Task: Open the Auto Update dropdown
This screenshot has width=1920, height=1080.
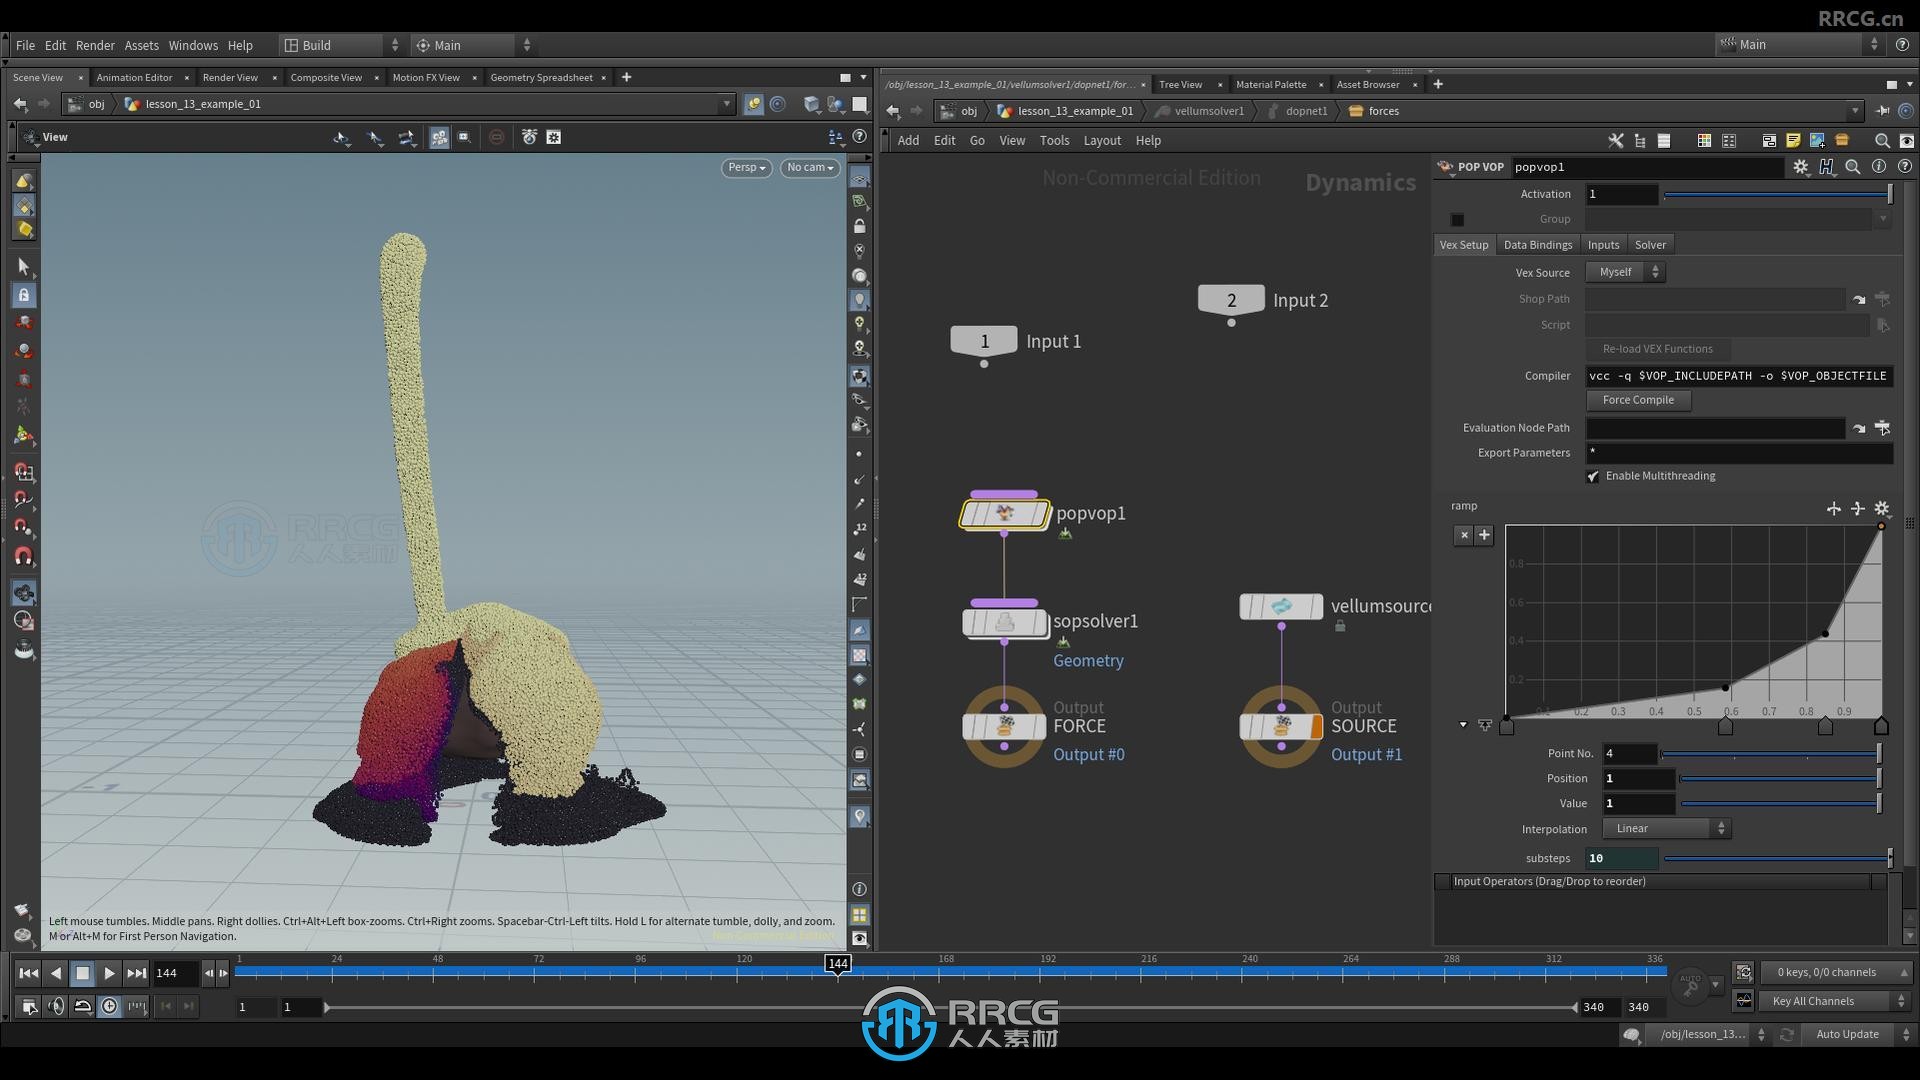Action: tap(1856, 1034)
